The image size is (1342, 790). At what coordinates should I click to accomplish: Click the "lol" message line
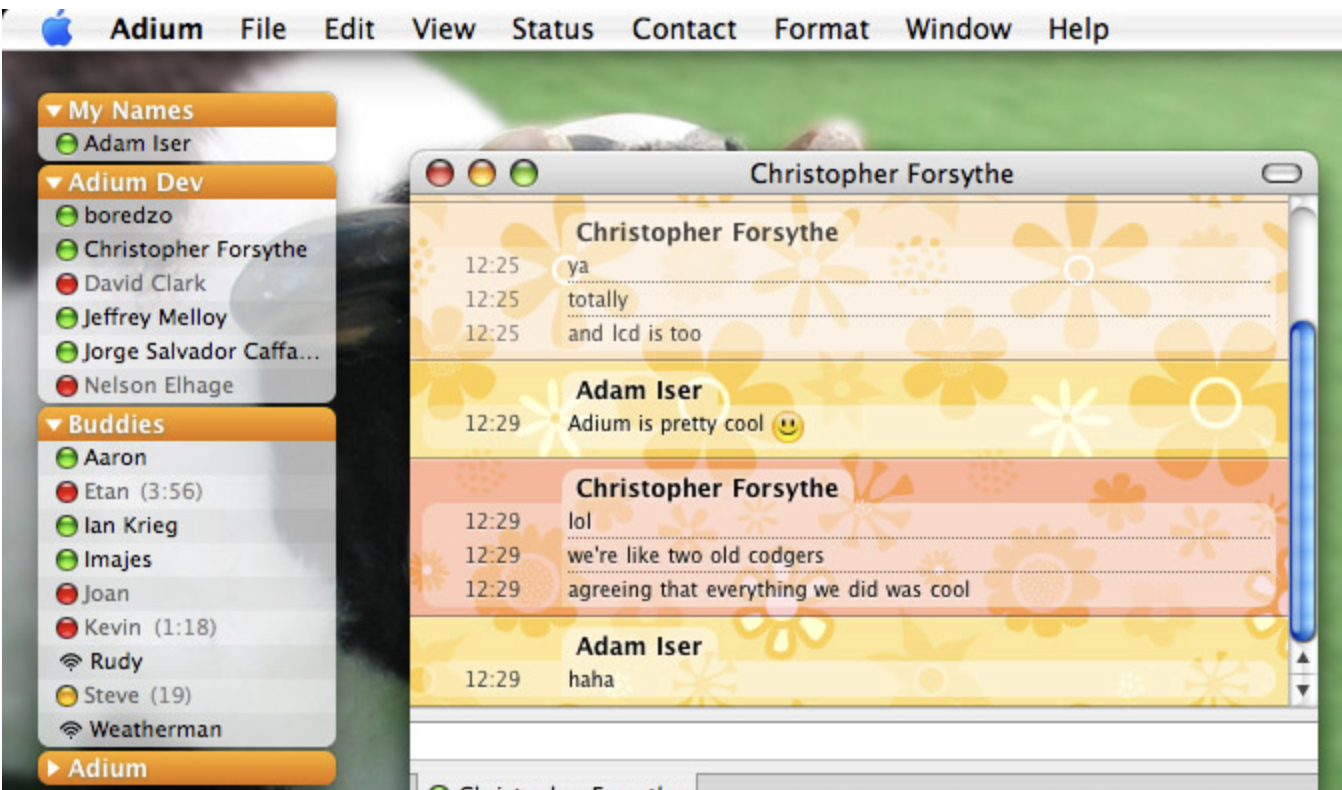[580, 521]
